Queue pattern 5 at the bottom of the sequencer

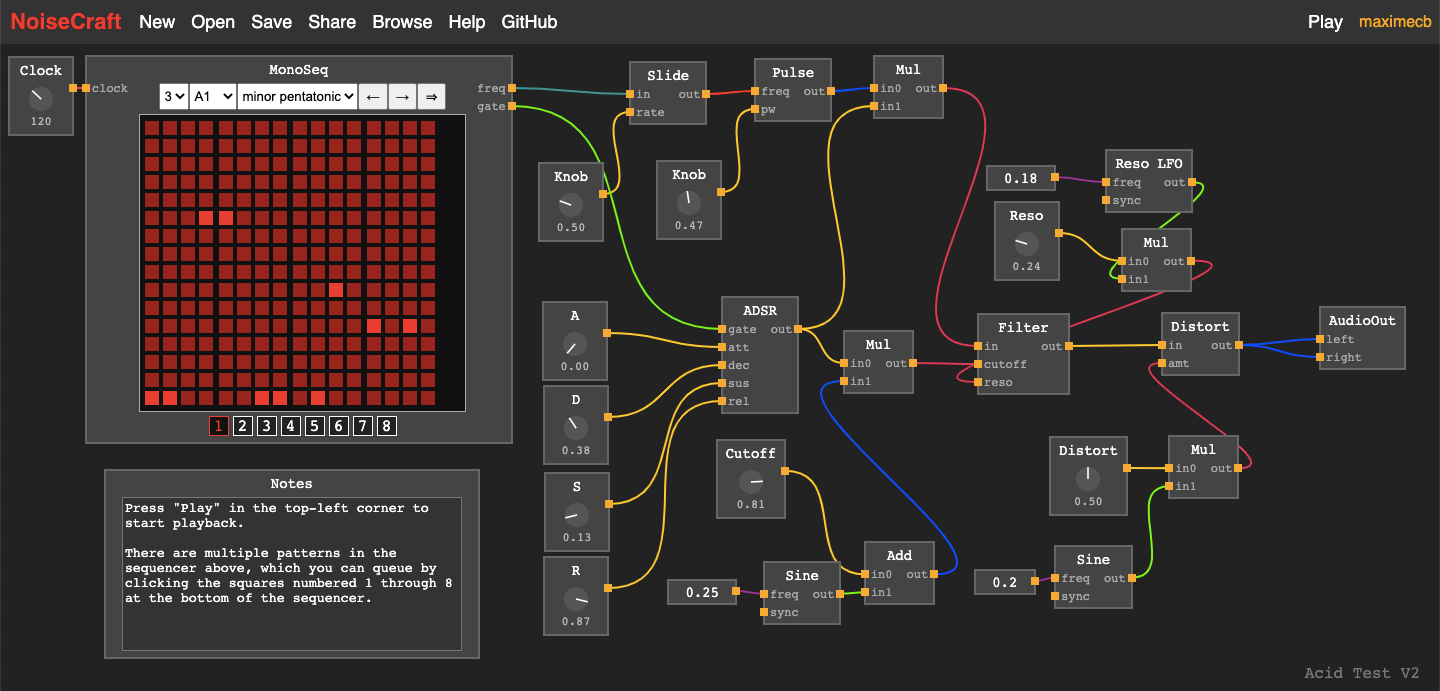click(314, 425)
